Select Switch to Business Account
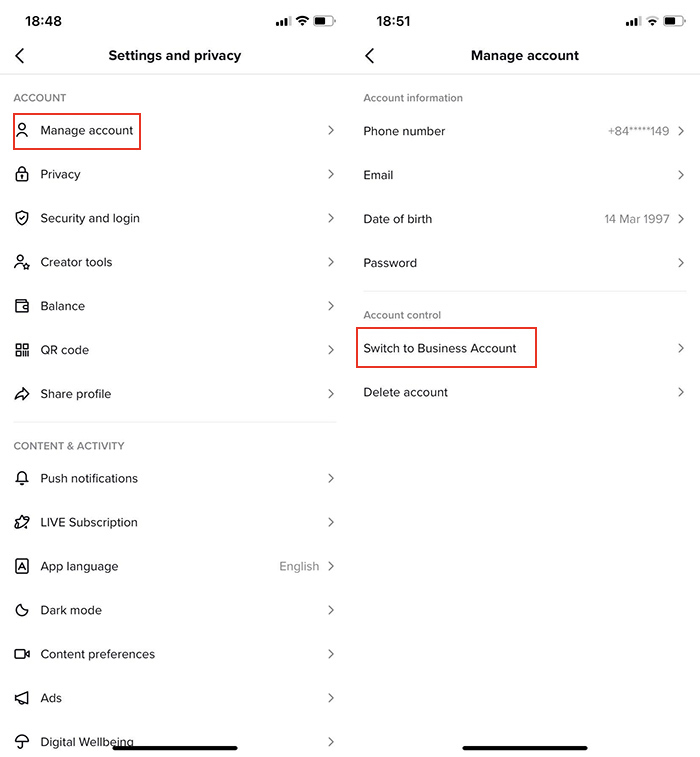 (x=525, y=348)
